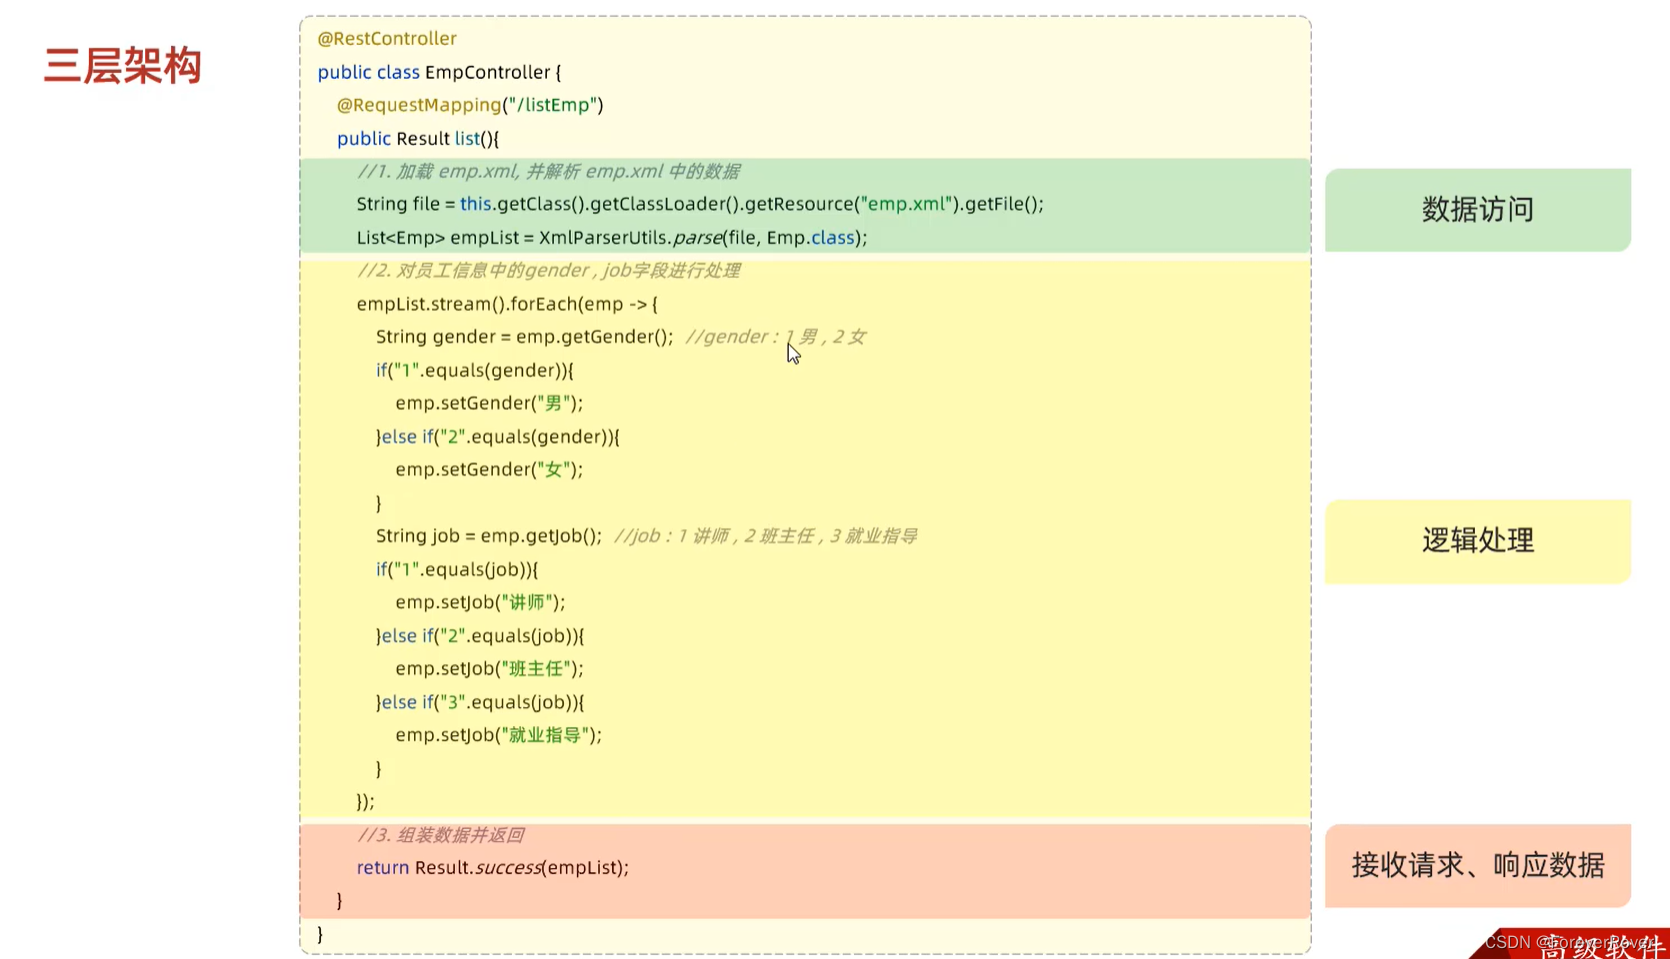Click the 'String file = this.getClass()' line
Viewport: 1670px width, 959px height.
(700, 204)
